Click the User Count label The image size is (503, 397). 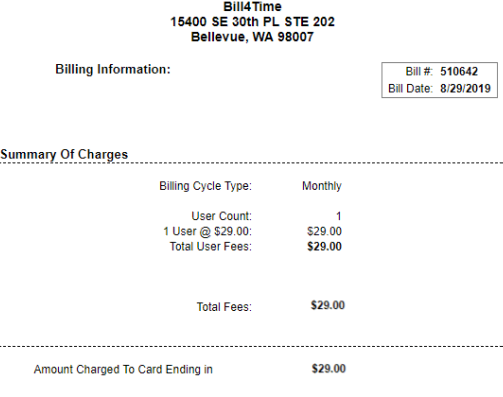[x=221, y=216]
